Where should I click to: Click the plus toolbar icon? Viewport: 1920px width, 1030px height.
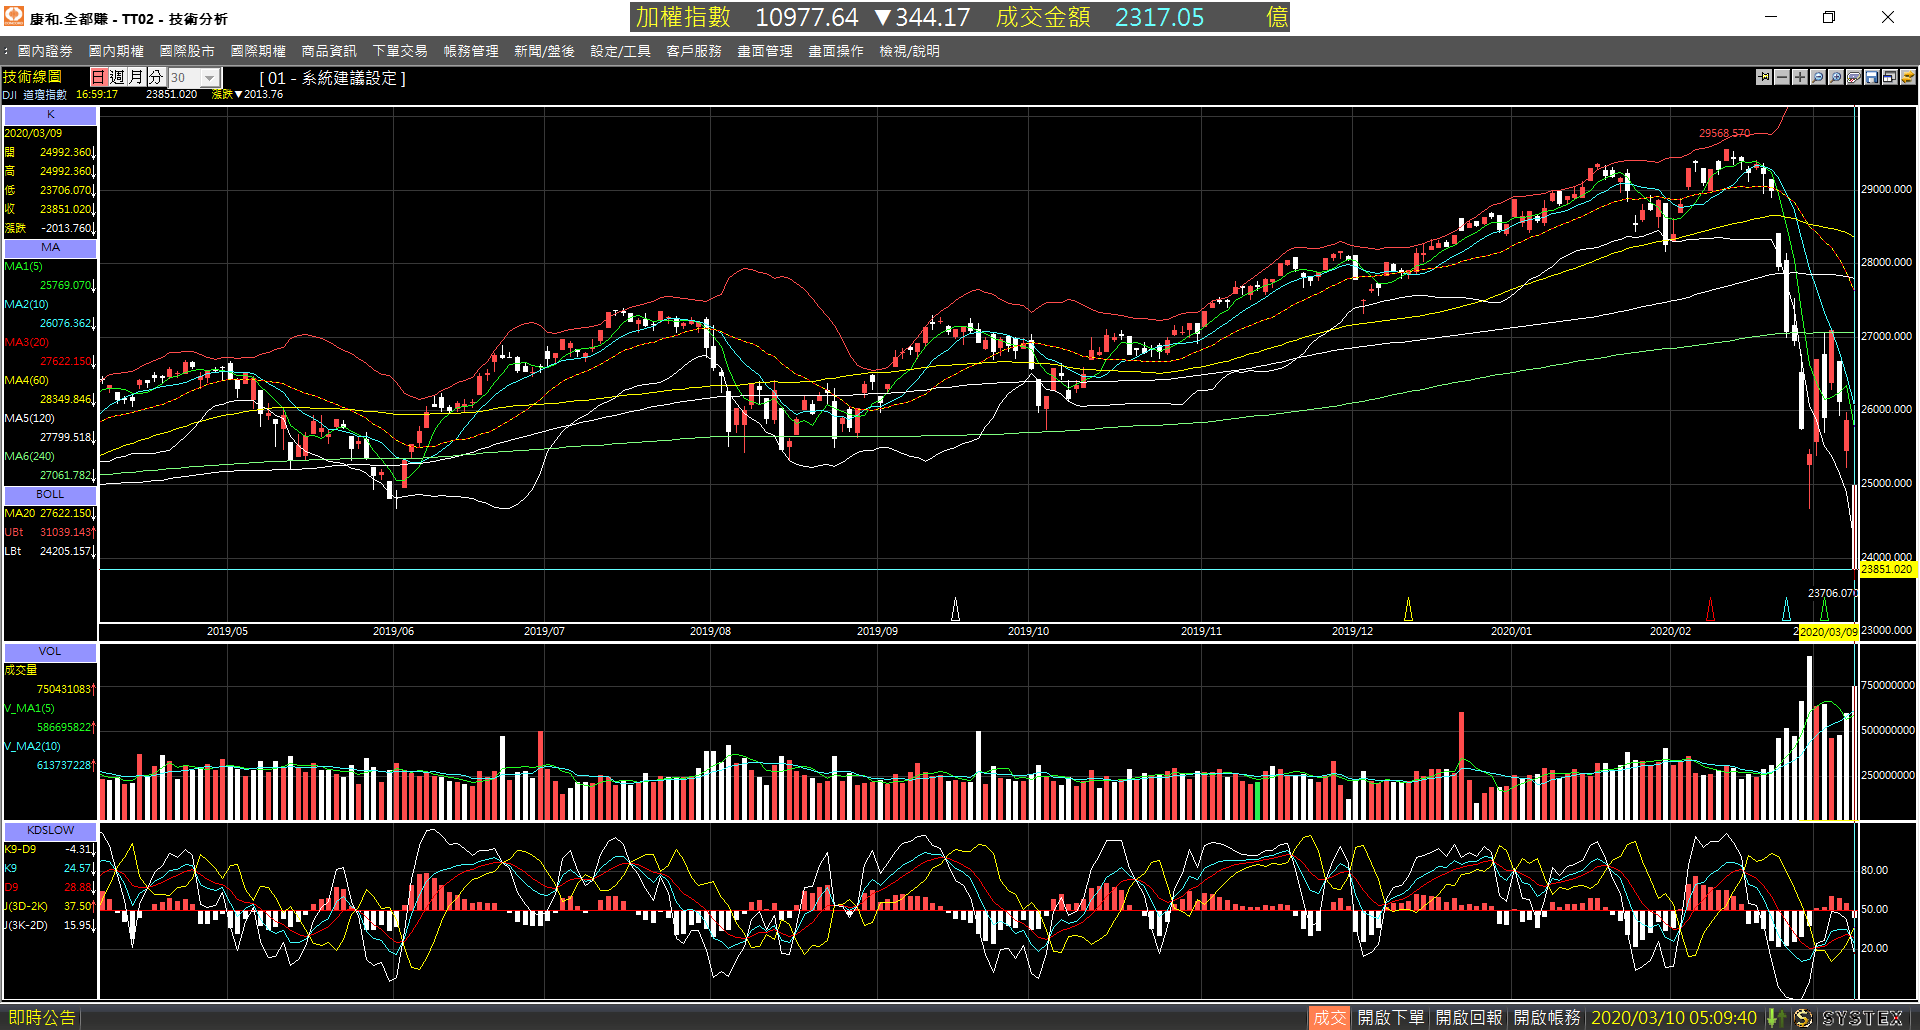pos(1800,77)
